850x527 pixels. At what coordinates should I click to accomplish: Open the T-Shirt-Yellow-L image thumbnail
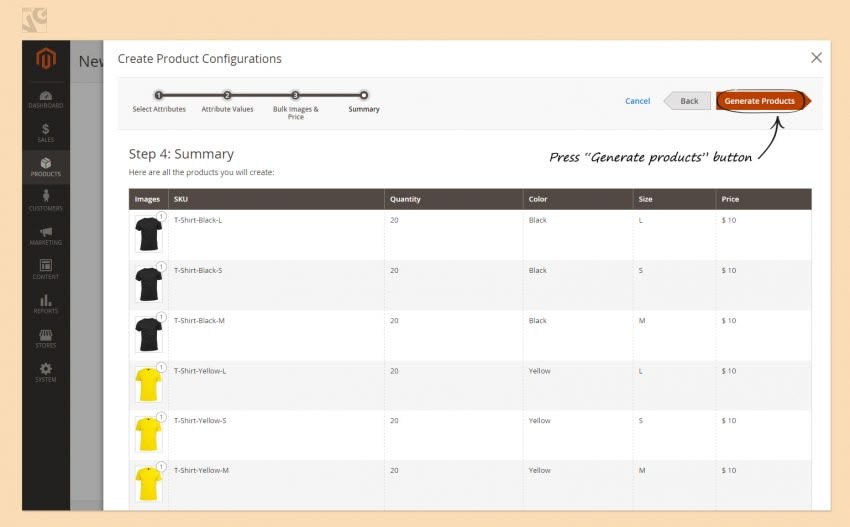149,384
